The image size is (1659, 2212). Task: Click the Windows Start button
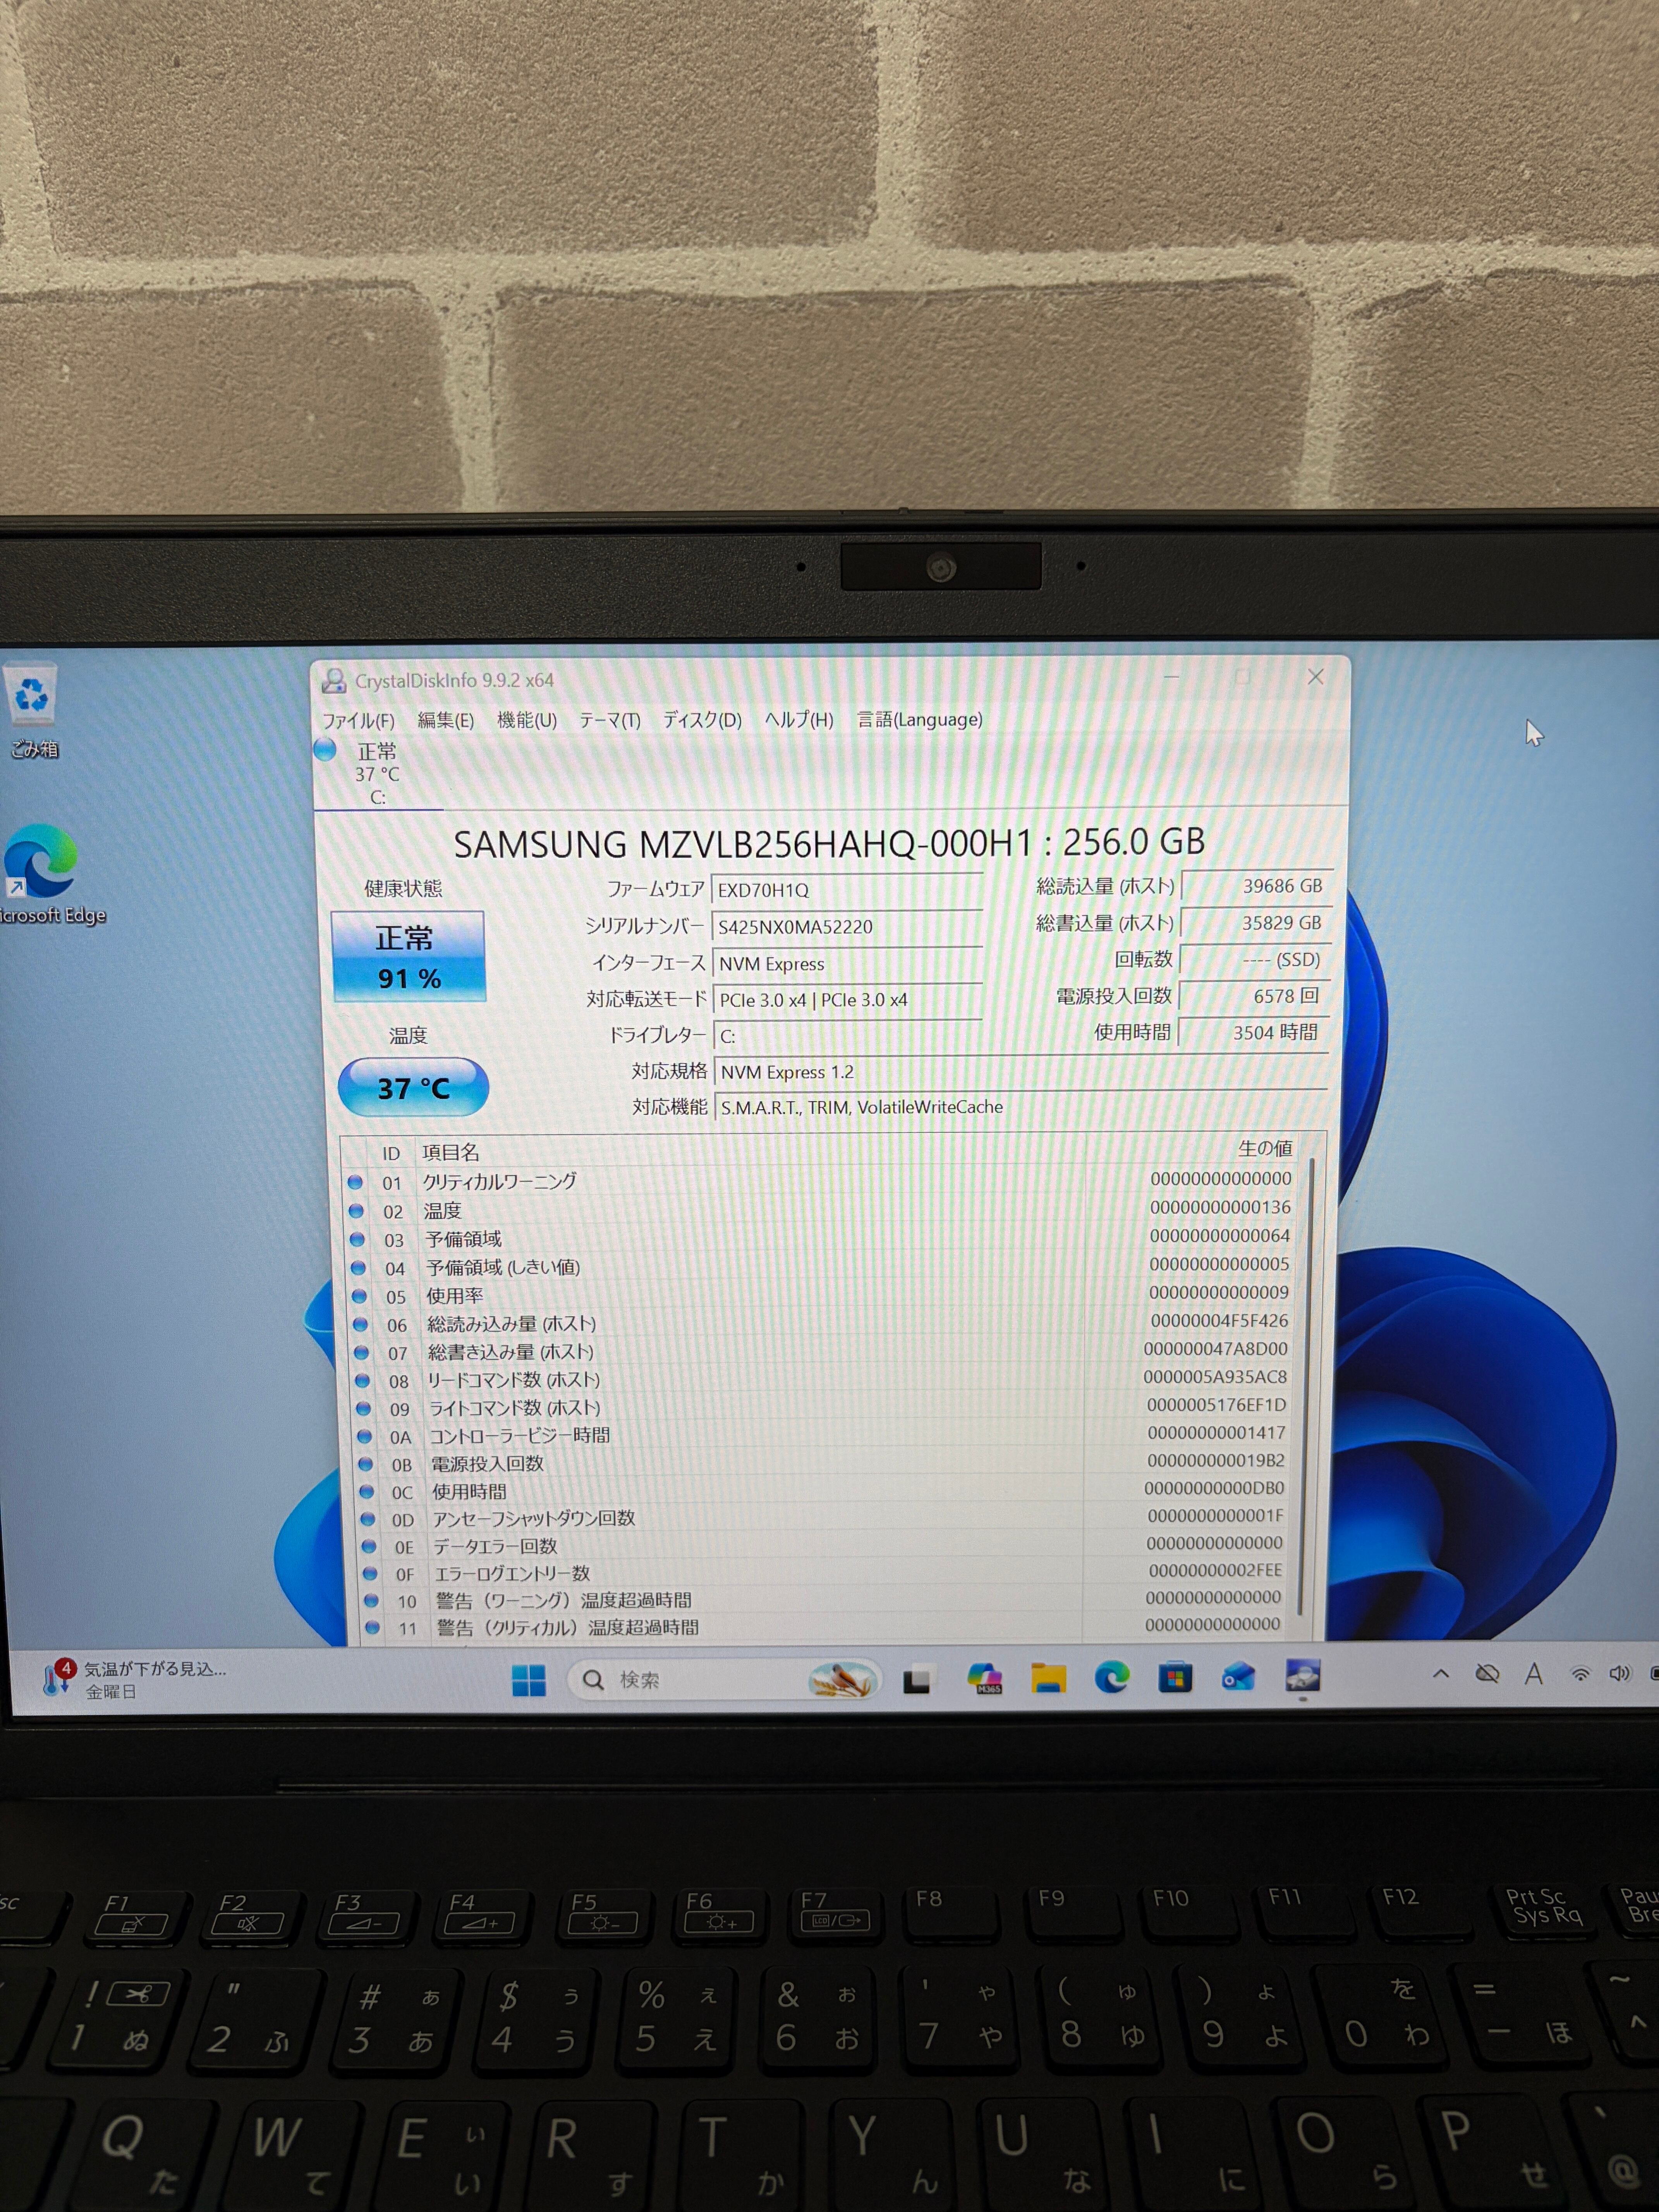click(528, 1680)
